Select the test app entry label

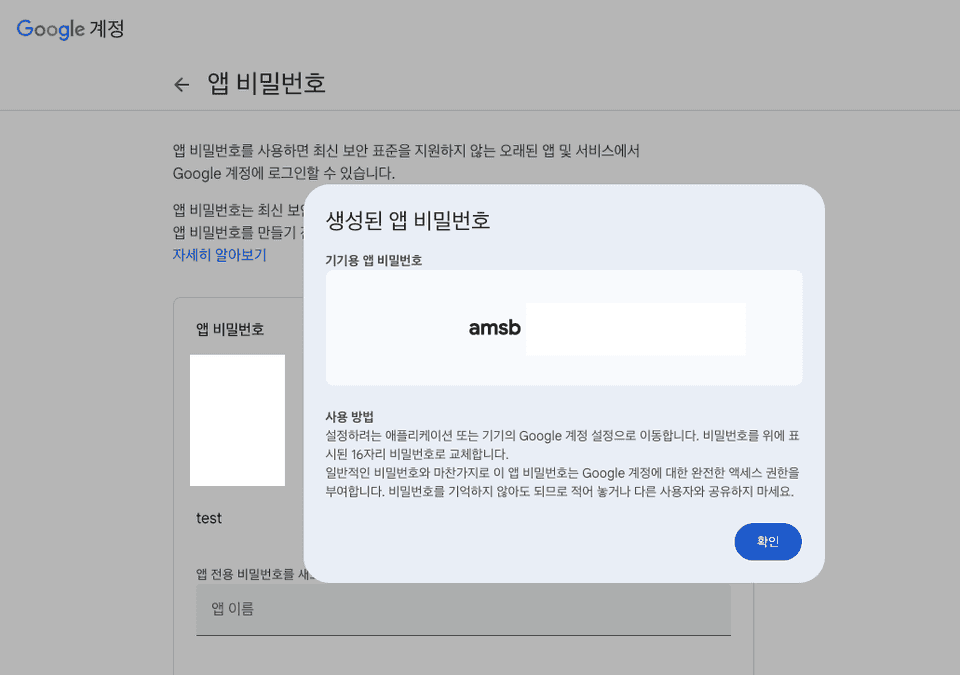pos(208,518)
